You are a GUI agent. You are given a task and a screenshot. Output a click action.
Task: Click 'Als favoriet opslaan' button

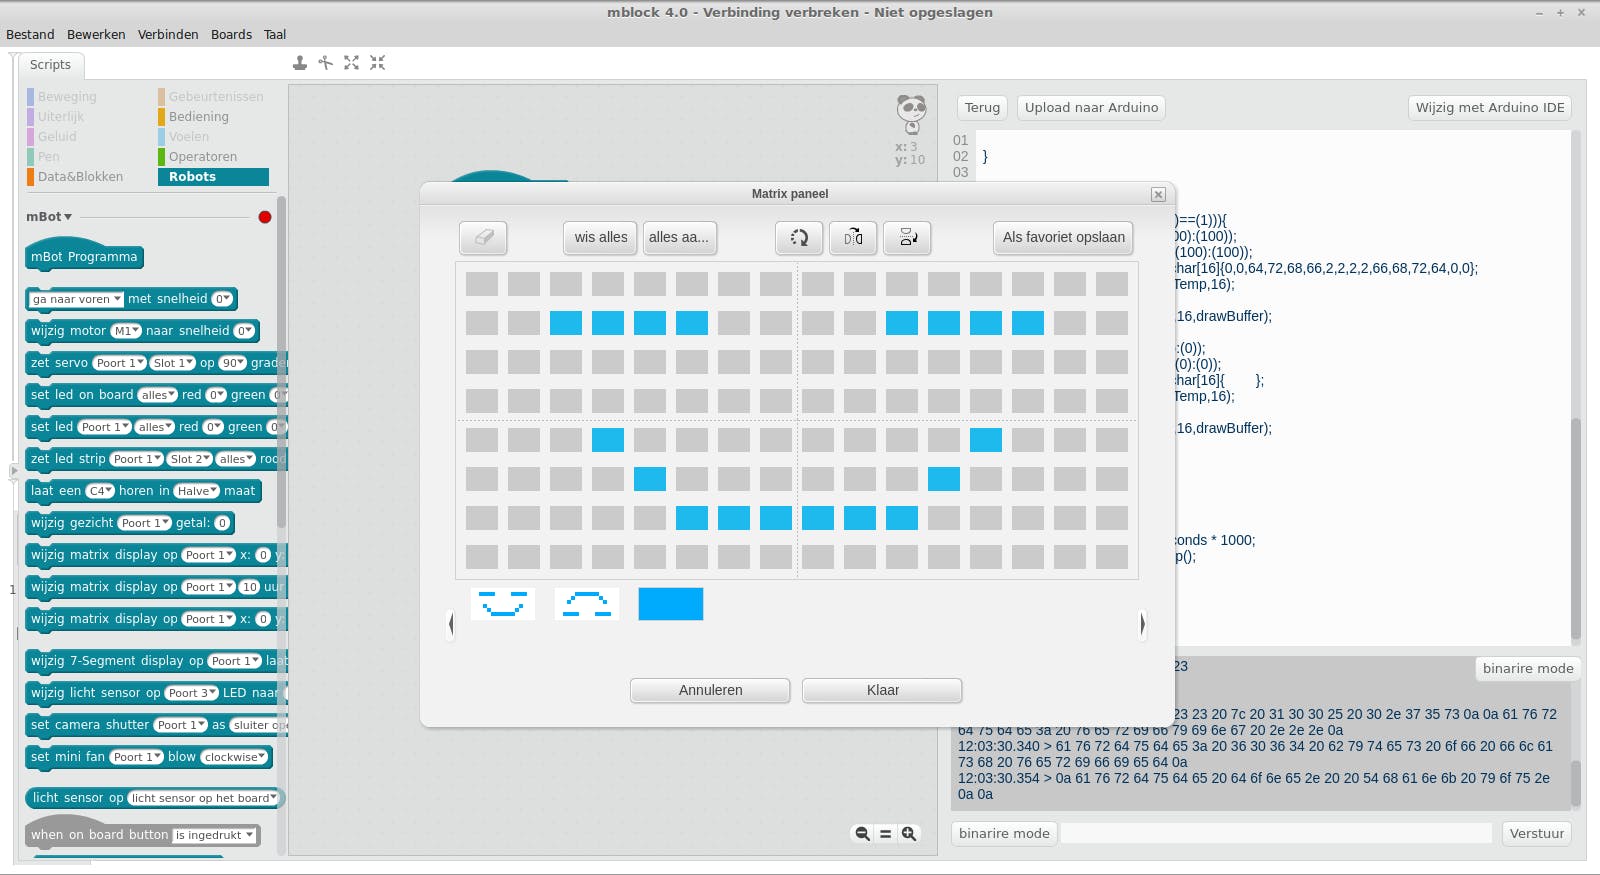1064,238
